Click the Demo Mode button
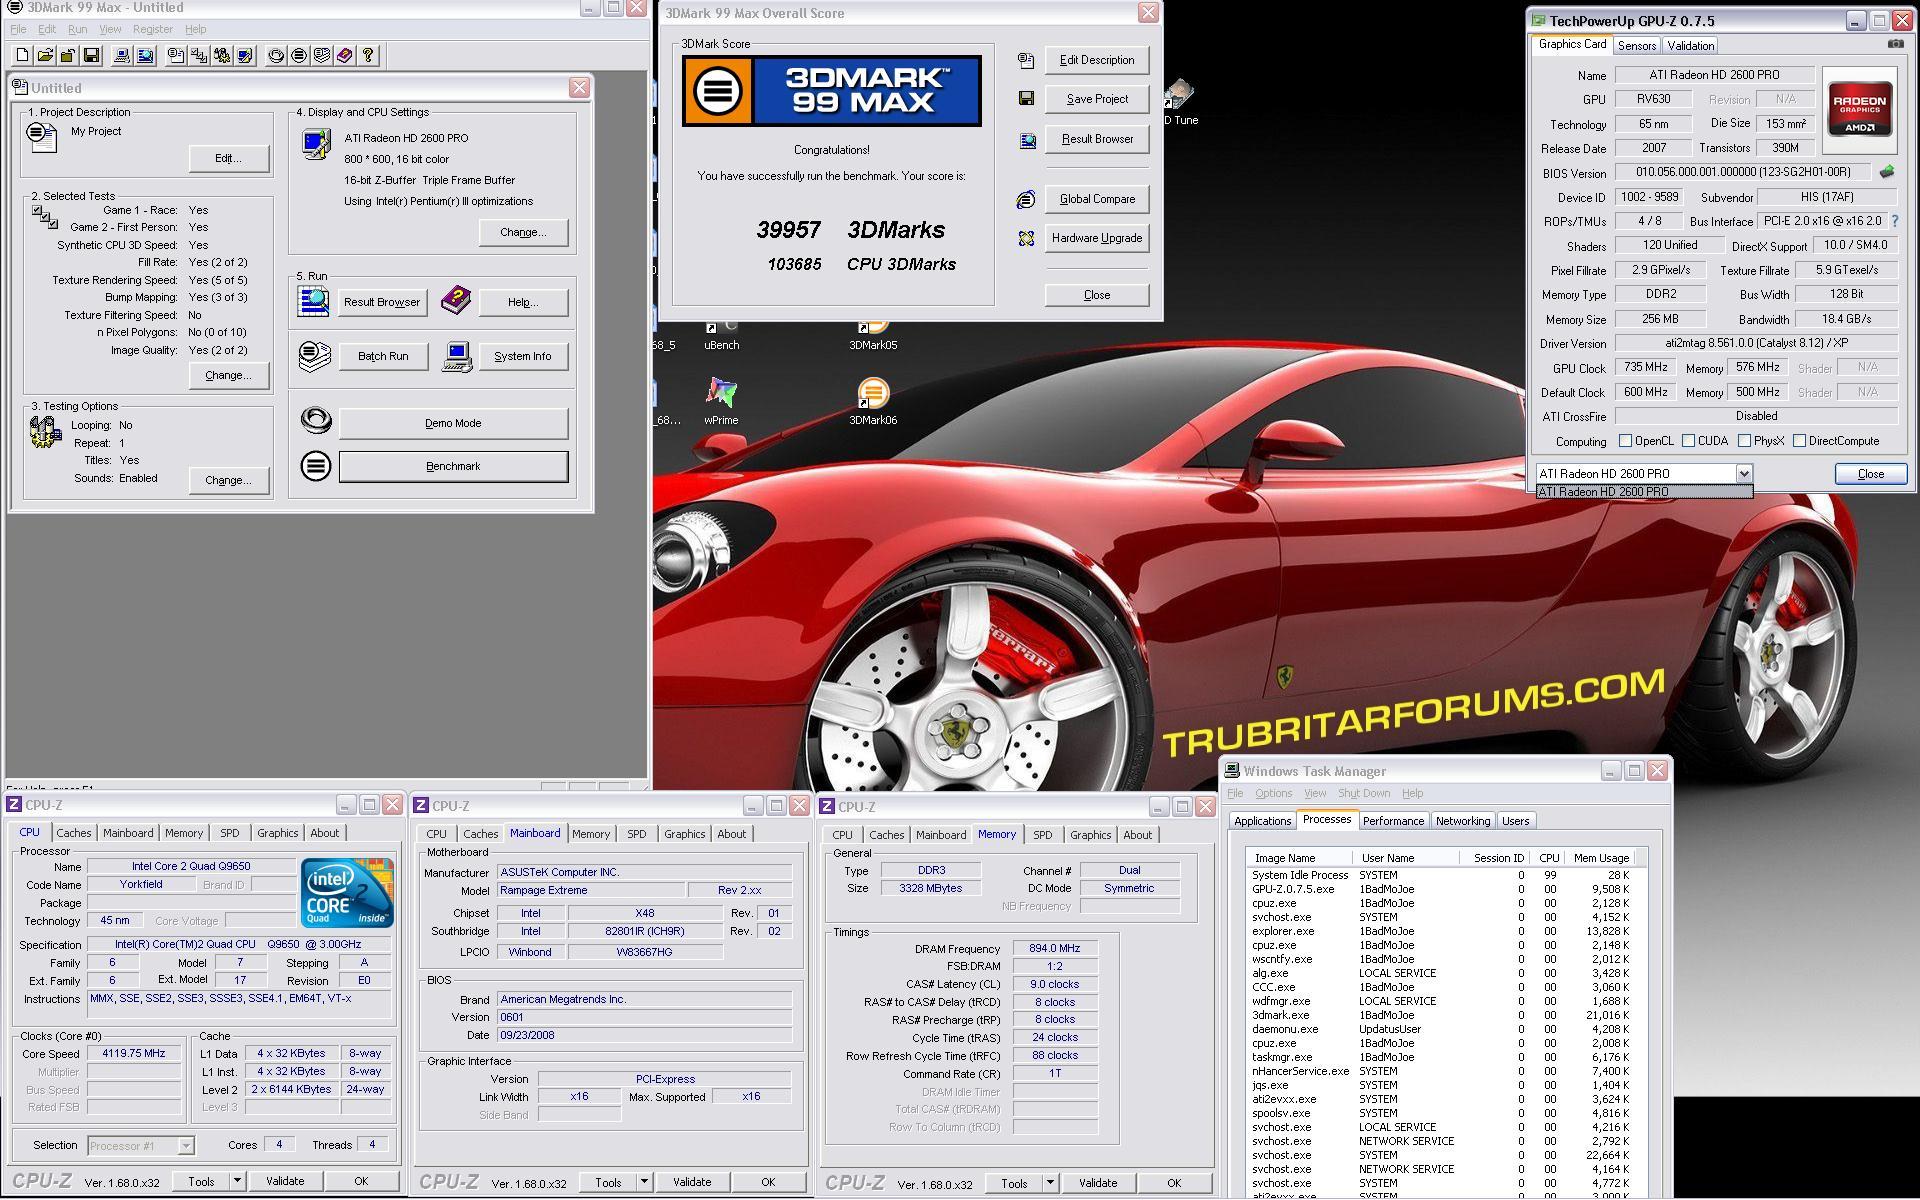Image resolution: width=1920 pixels, height=1200 pixels. 453,423
